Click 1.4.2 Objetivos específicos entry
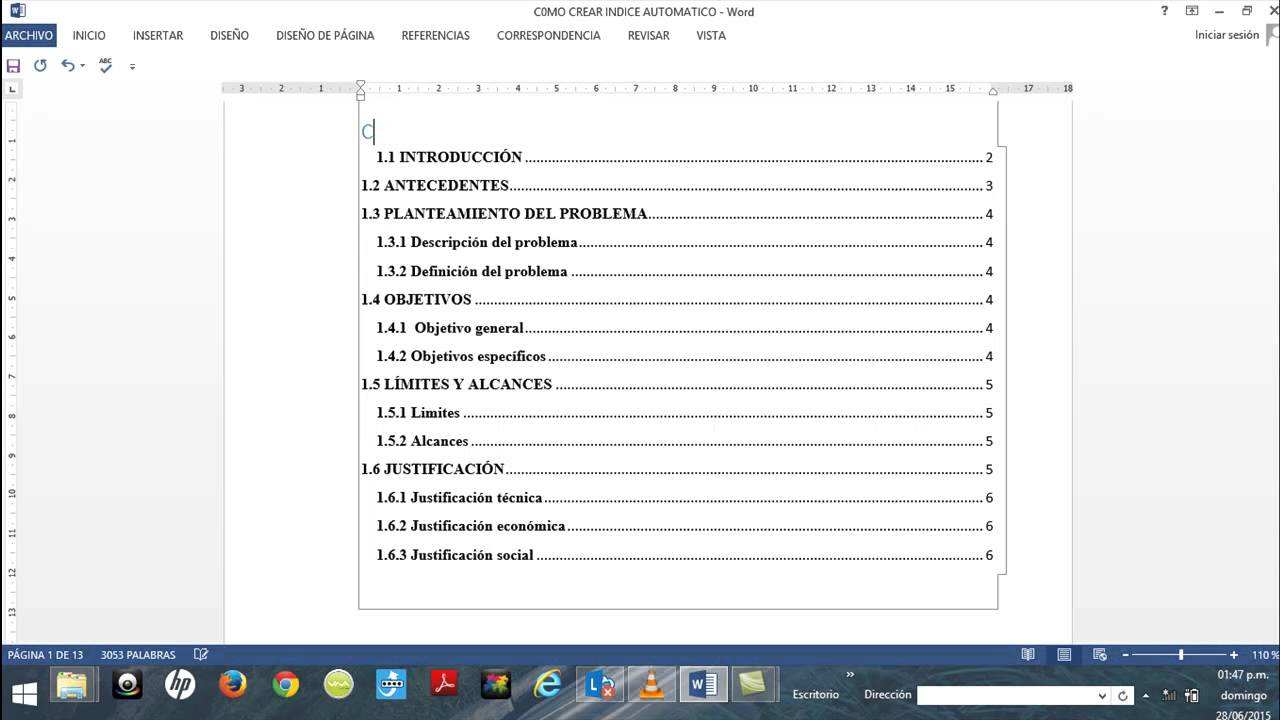1280x720 pixels. 684,356
